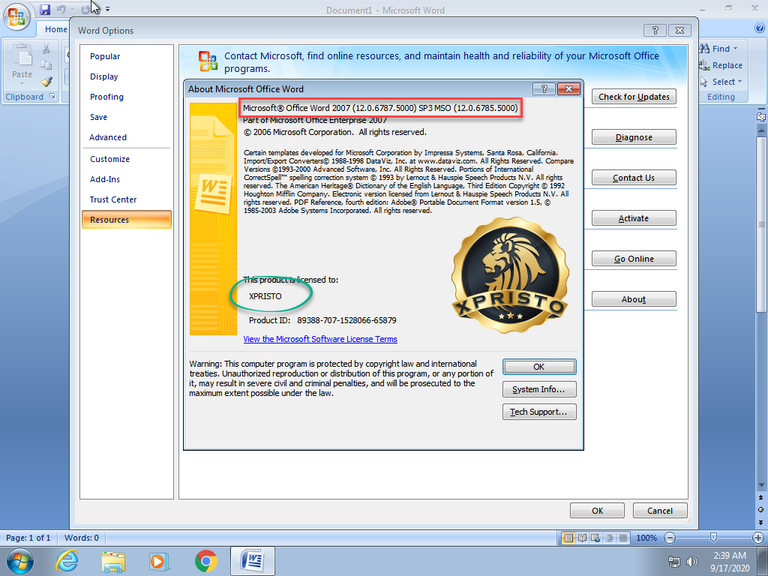The width and height of the screenshot is (768, 576).
Task: Click the Tech Support button
Action: (539, 412)
